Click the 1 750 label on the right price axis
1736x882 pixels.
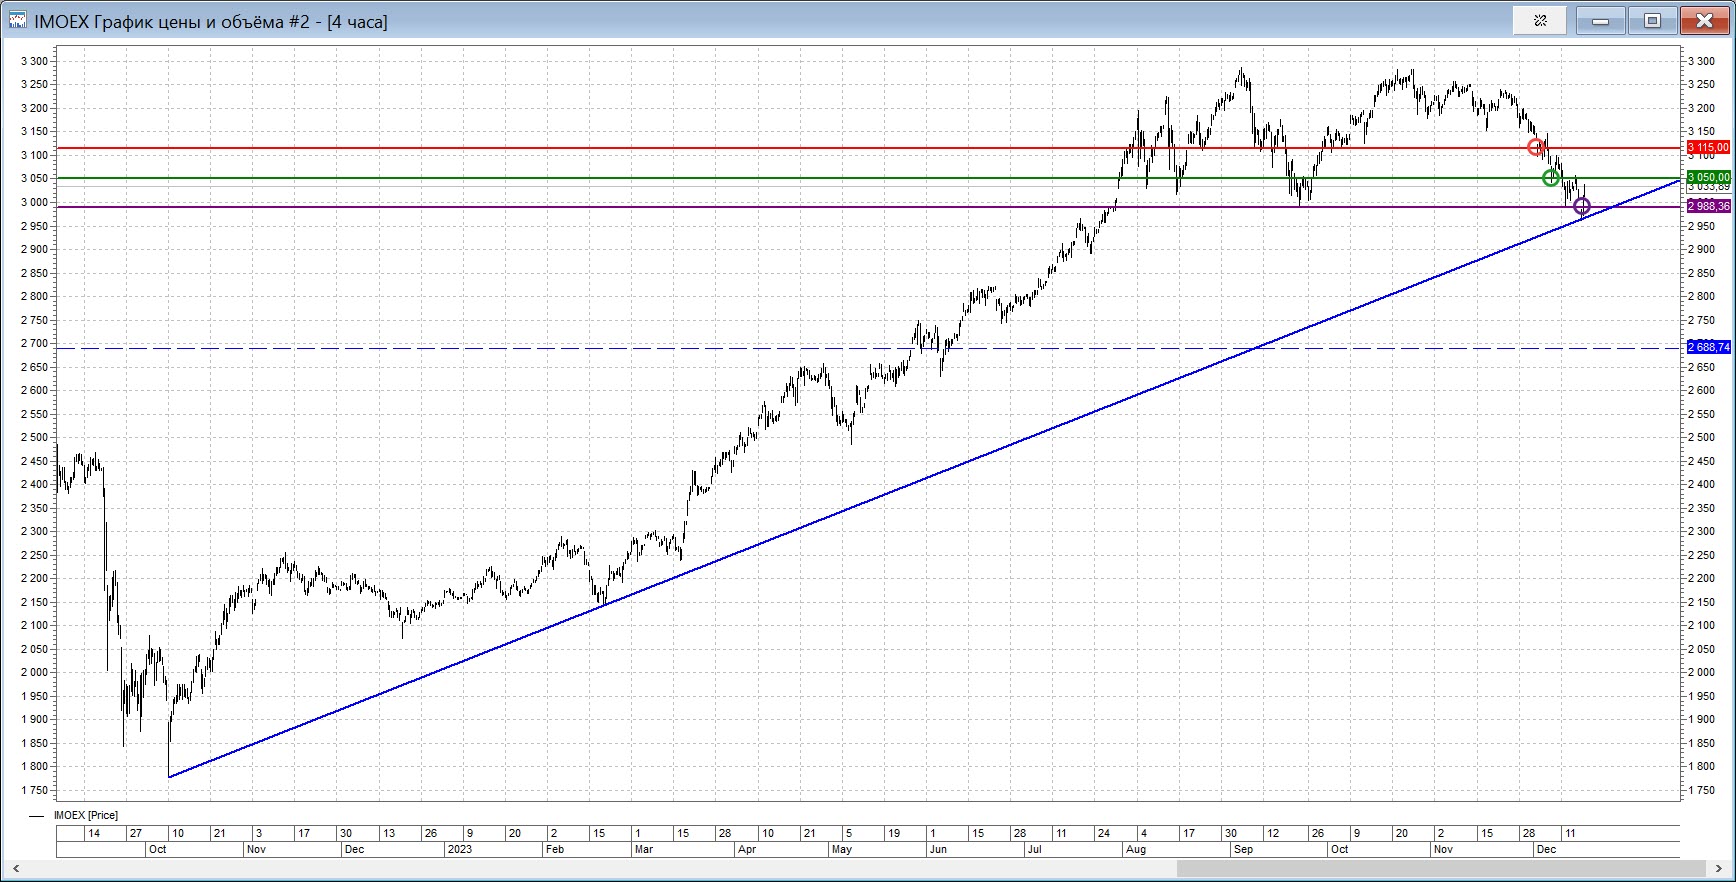point(1702,790)
